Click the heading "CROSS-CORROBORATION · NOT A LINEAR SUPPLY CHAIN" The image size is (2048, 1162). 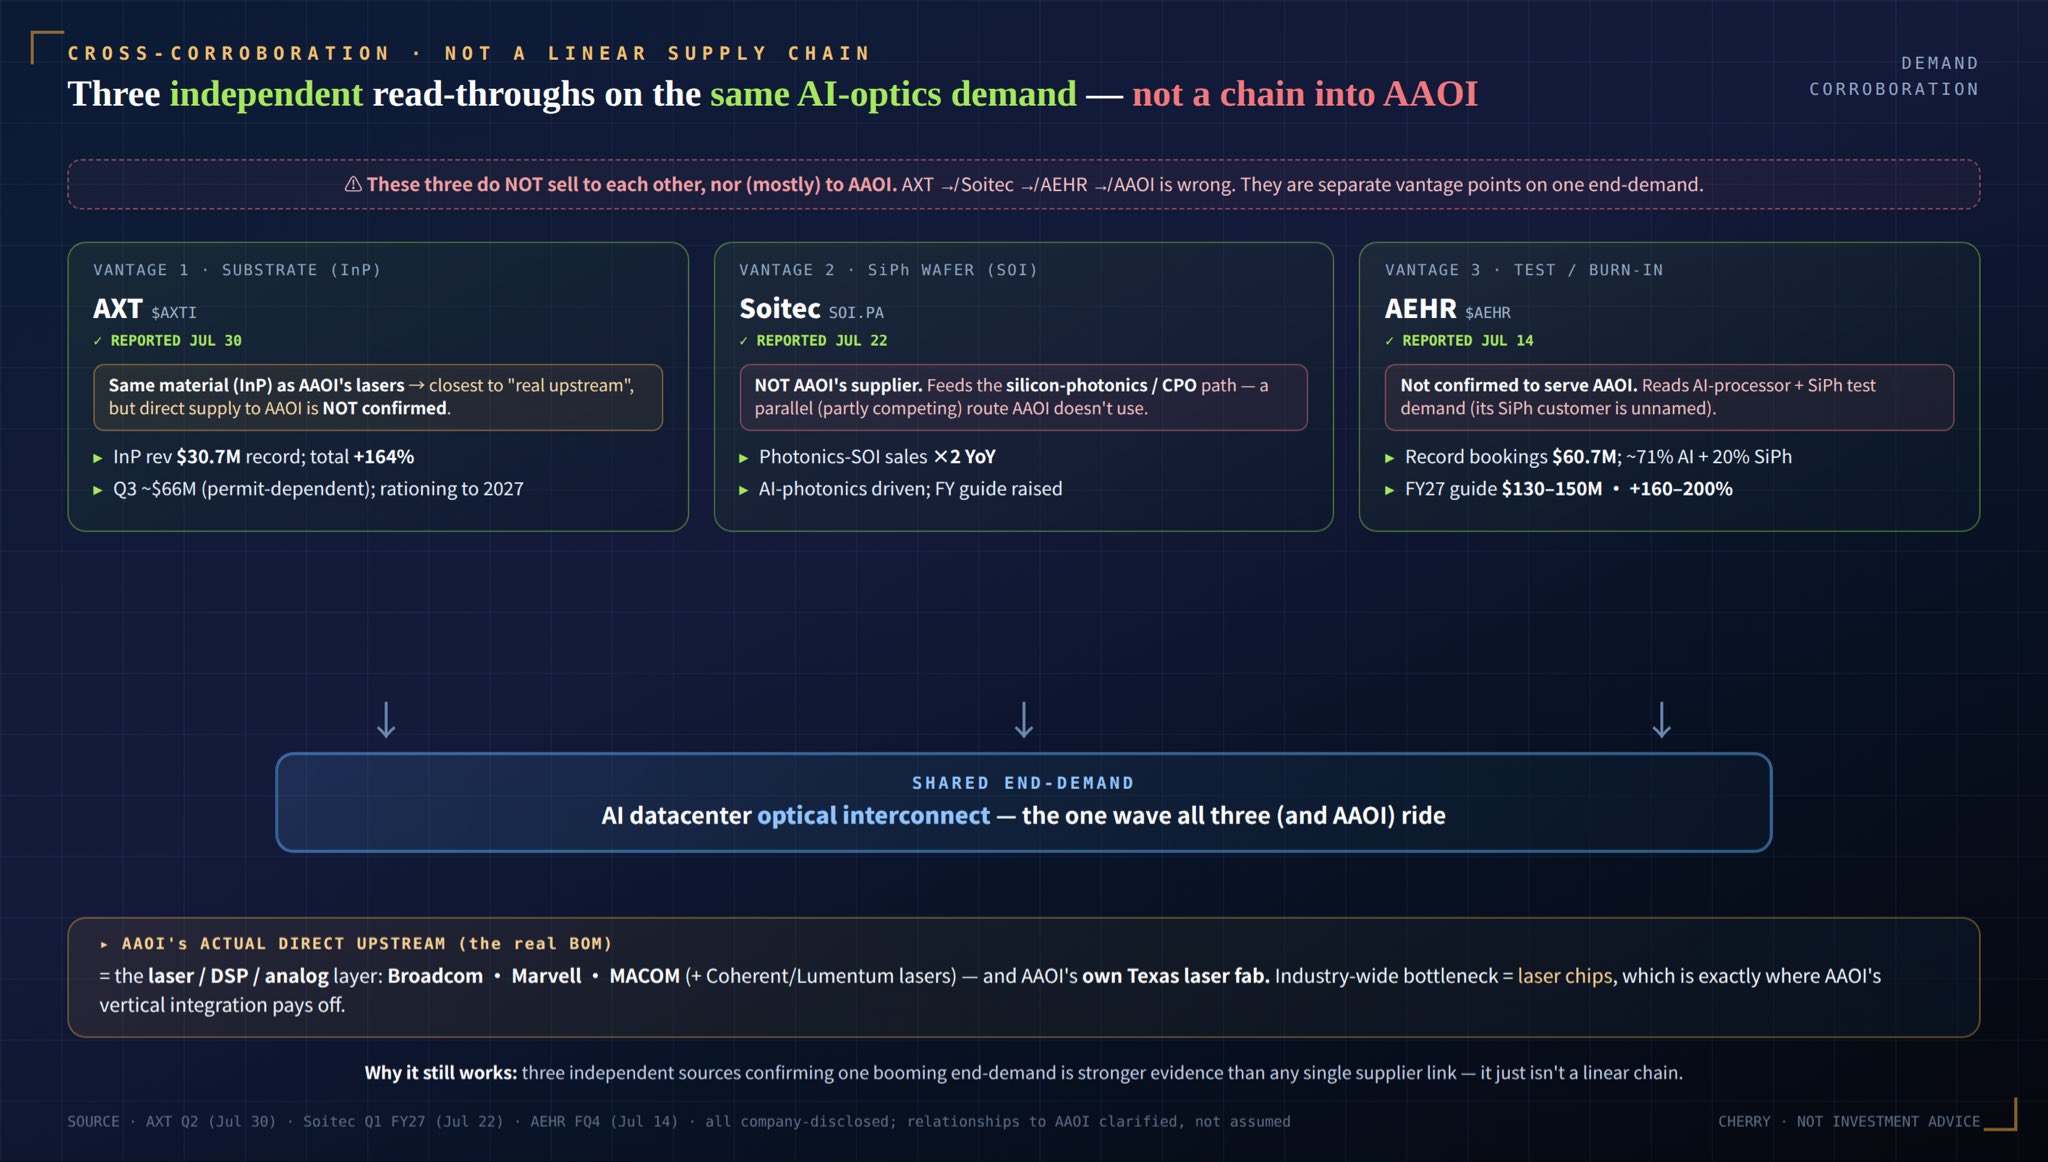coord(469,53)
